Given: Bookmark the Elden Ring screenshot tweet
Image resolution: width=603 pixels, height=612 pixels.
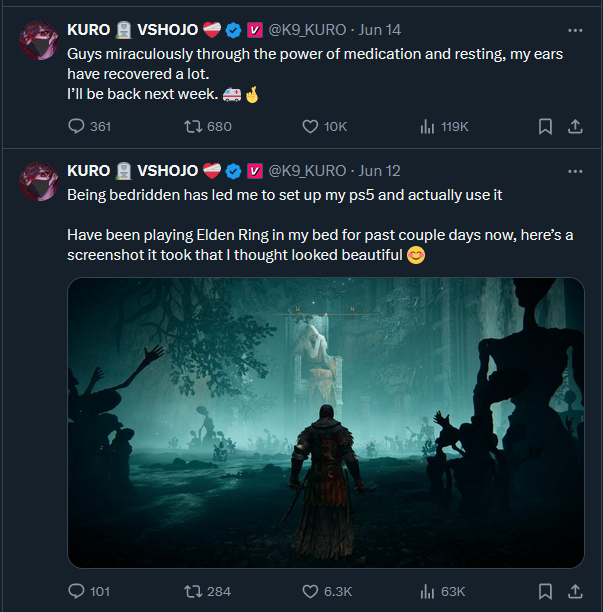Looking at the screenshot, I should tap(545, 591).
